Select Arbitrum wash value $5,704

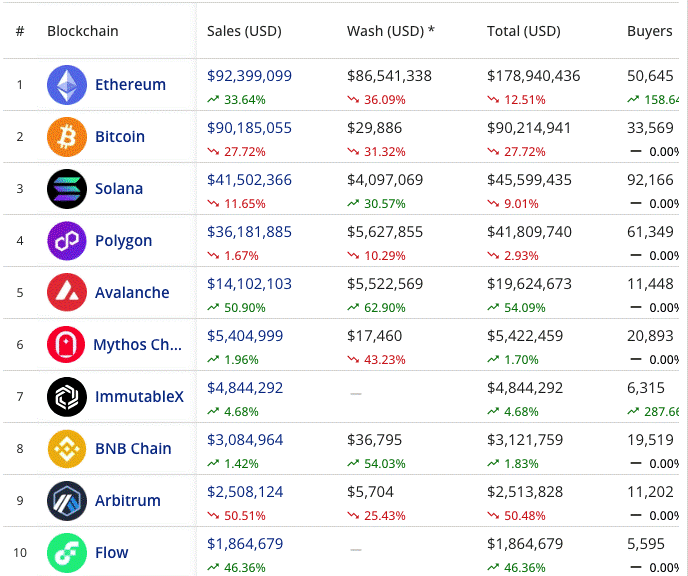point(370,492)
